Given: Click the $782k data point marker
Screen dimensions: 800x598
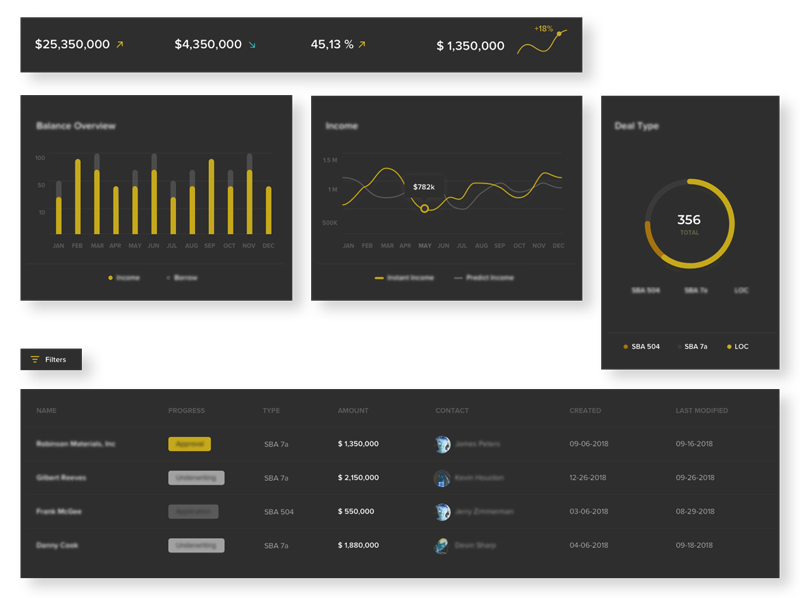Looking at the screenshot, I should pos(424,208).
